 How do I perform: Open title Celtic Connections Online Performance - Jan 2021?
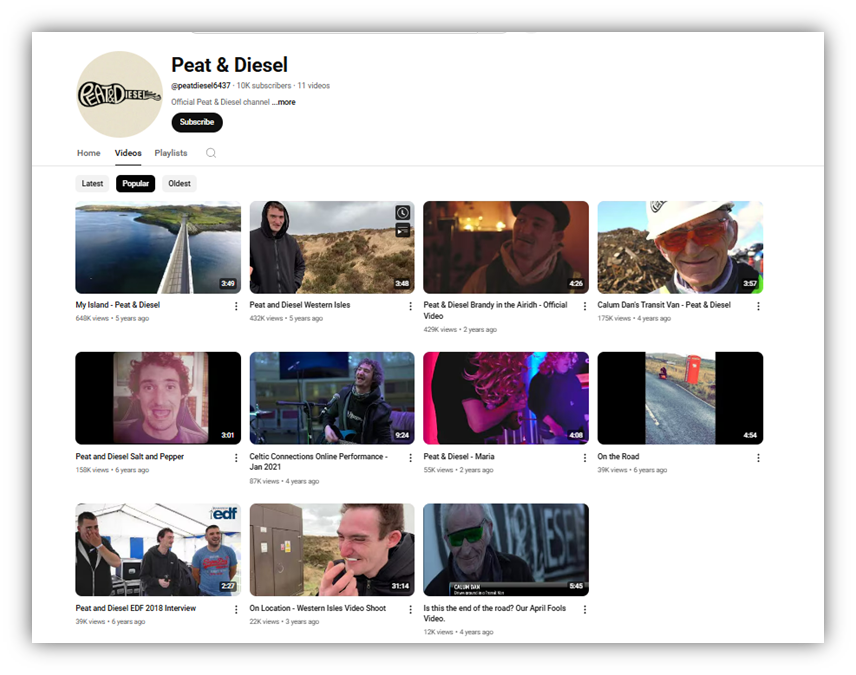318,461
